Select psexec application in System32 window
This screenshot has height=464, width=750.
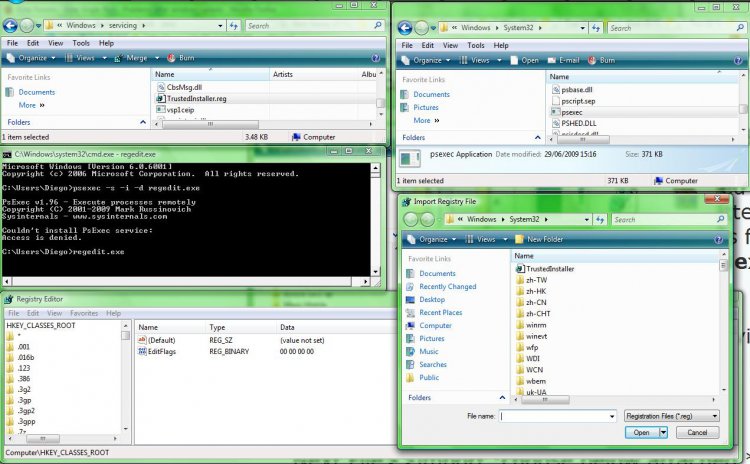pyautogui.click(x=567, y=112)
